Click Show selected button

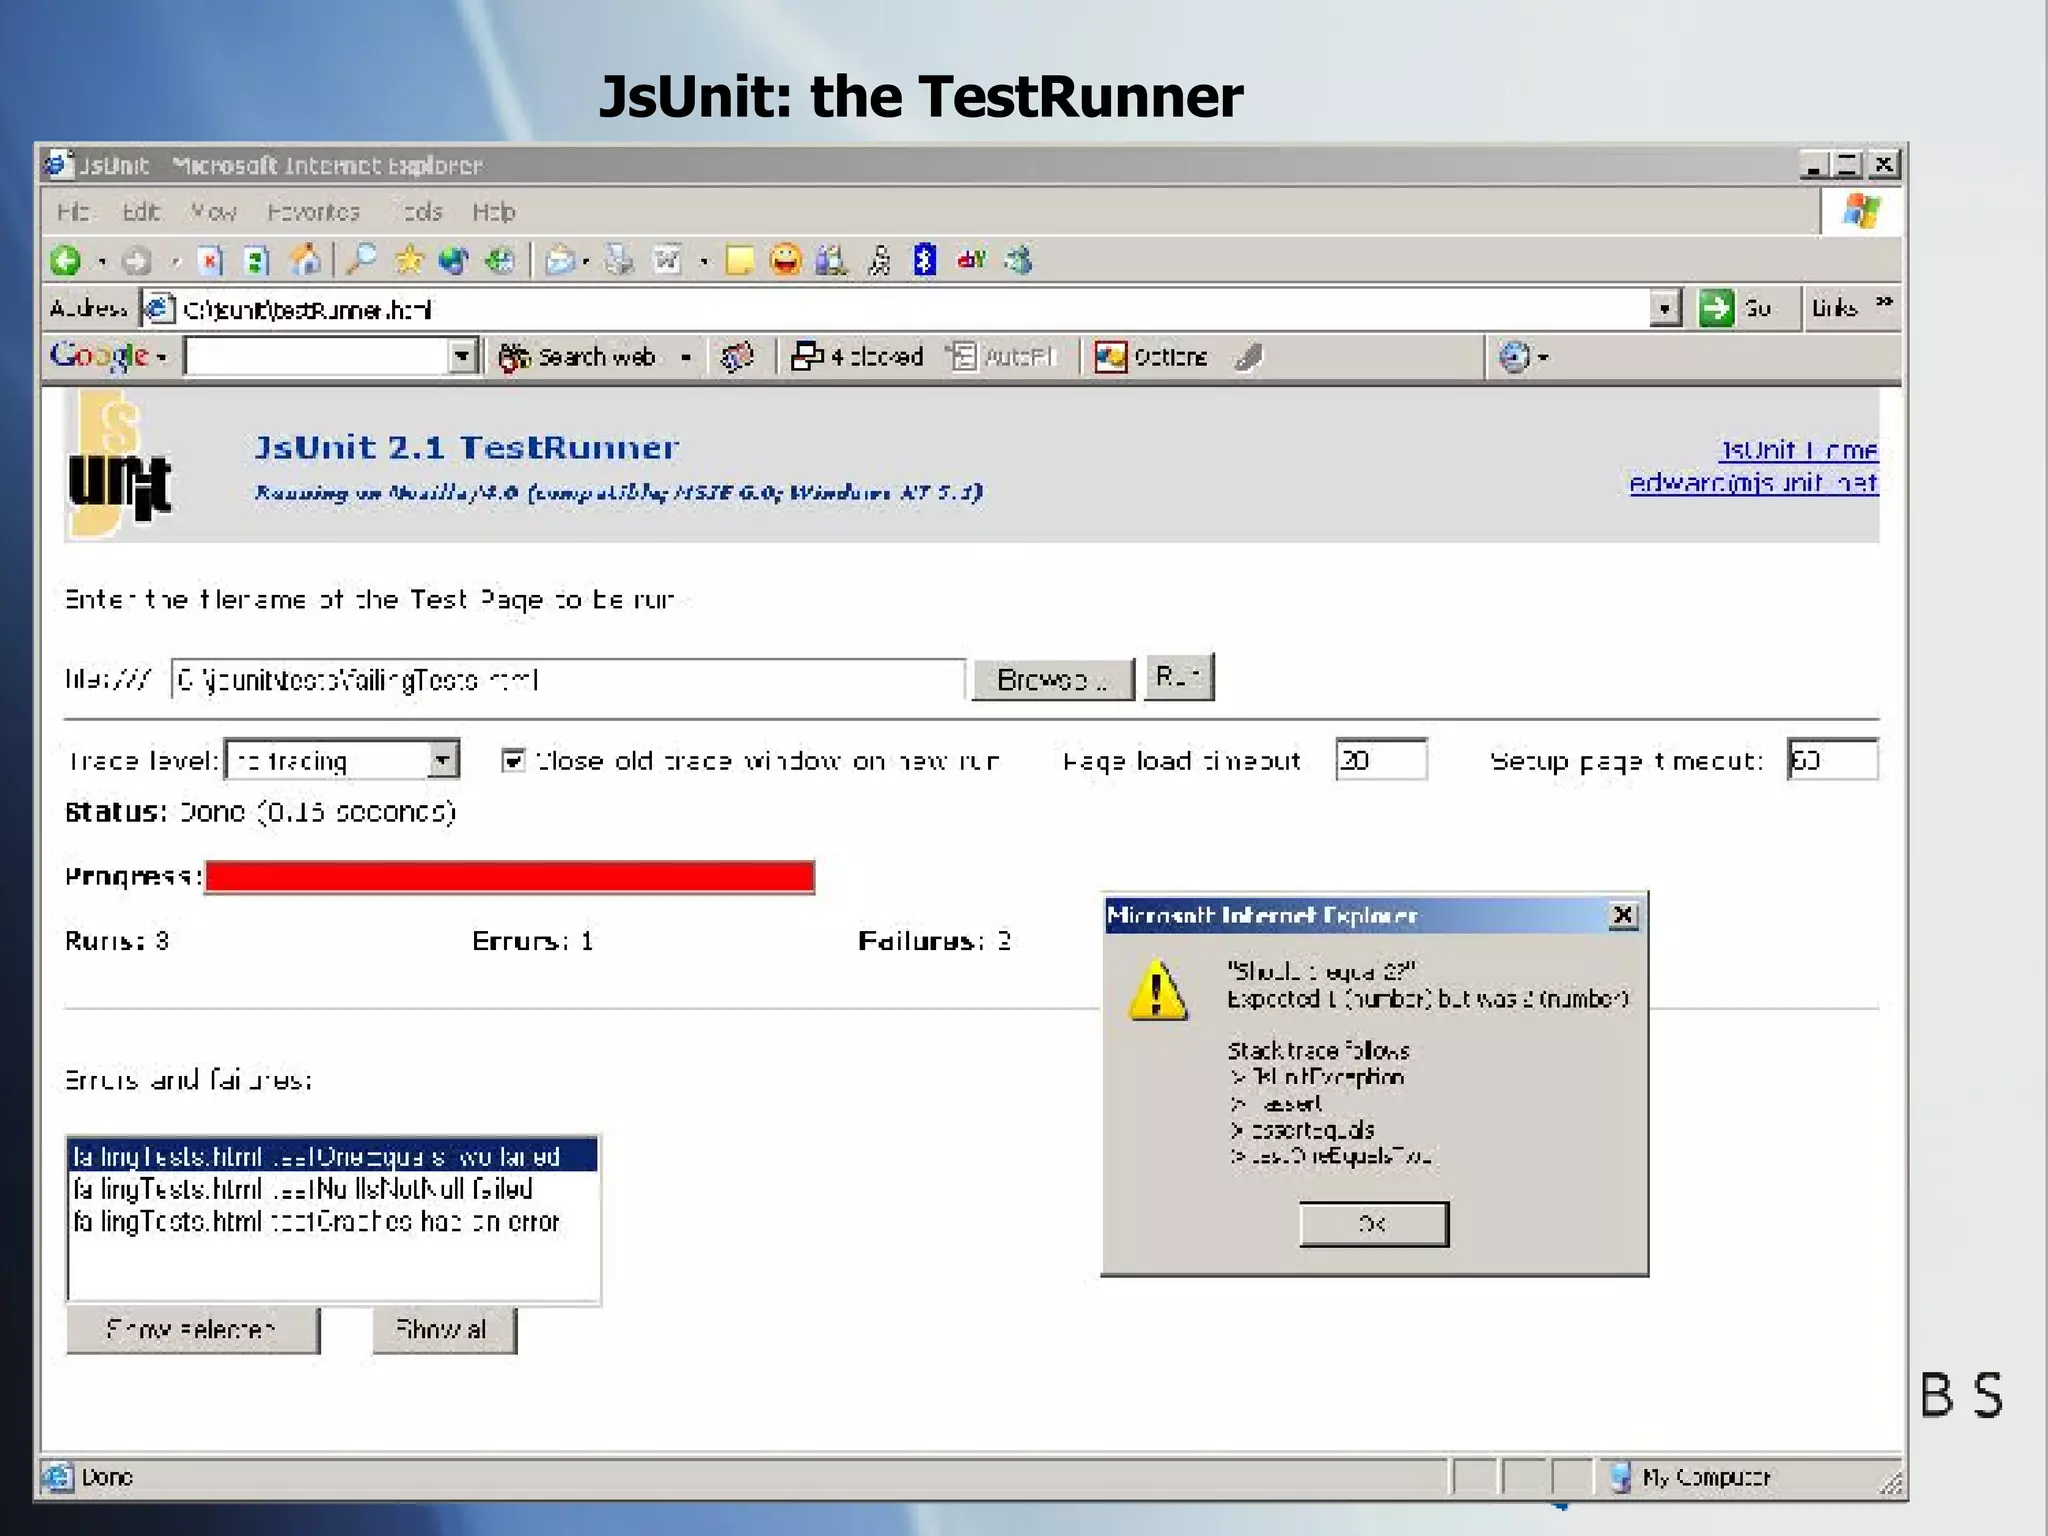point(193,1331)
